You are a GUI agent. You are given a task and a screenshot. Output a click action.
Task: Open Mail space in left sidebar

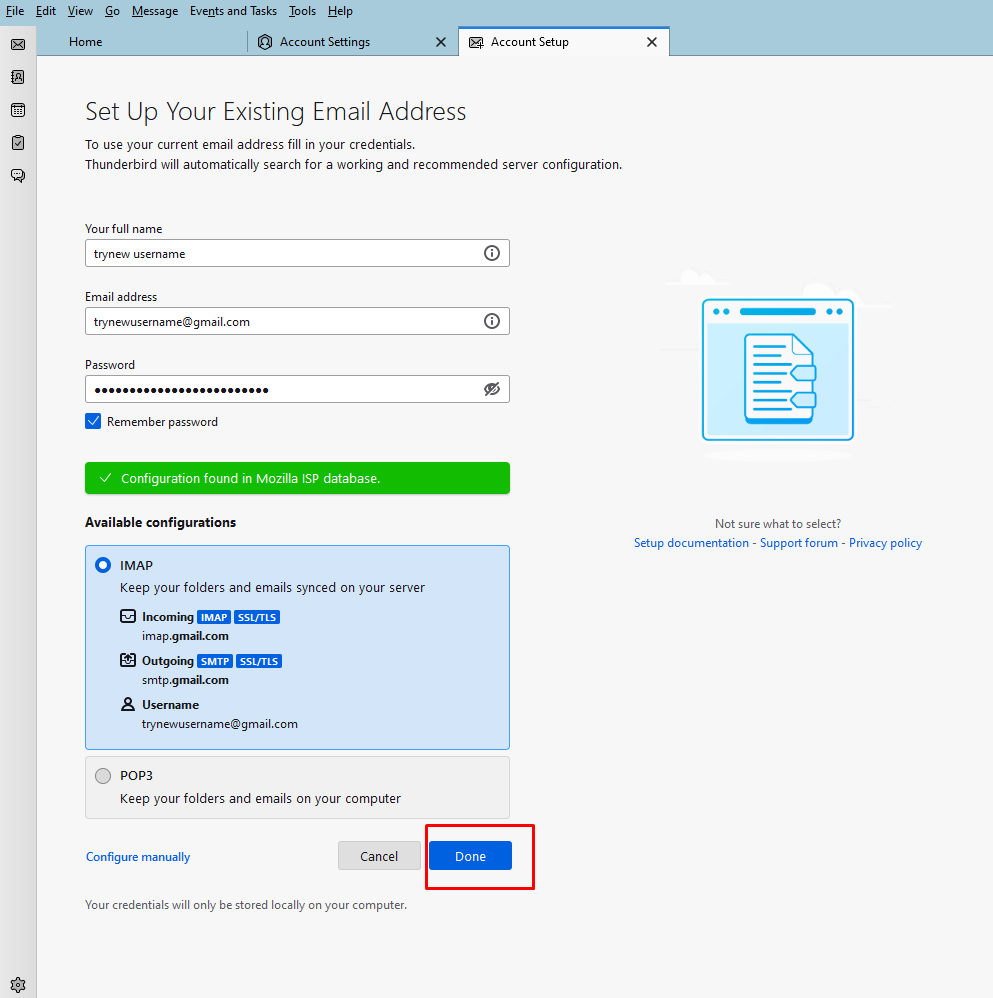(18, 44)
